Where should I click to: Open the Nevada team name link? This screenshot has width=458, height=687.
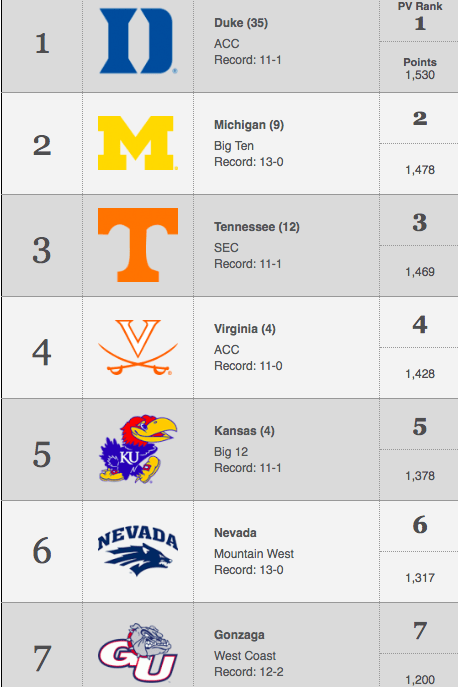[235, 533]
